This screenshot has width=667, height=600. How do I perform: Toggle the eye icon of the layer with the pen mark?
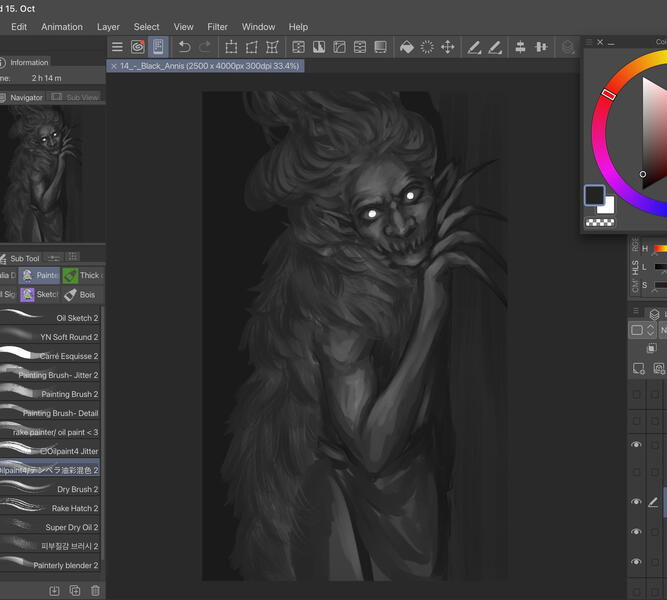636,502
